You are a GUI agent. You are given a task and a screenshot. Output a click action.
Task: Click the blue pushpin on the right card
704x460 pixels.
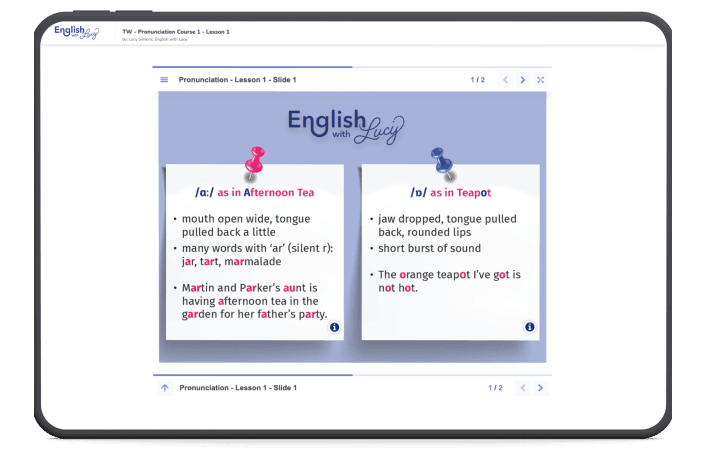[x=440, y=162]
